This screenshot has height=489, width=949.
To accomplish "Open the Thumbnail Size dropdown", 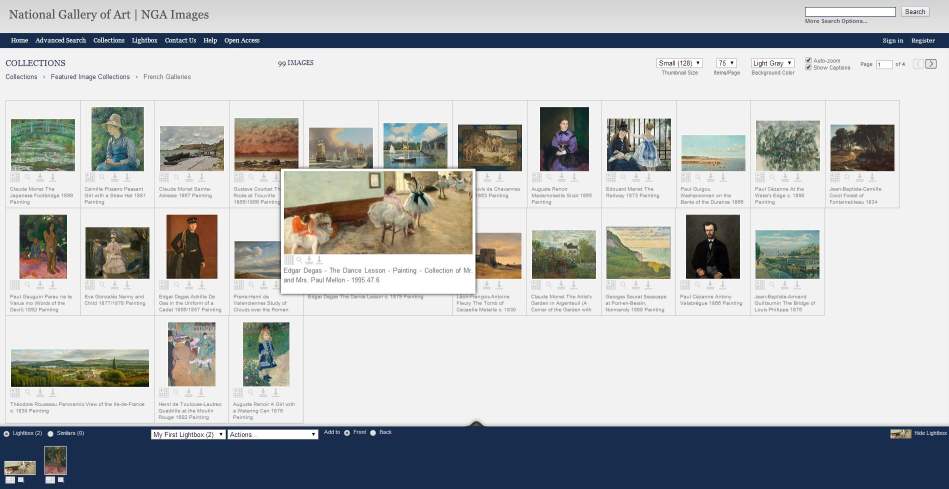I will (x=679, y=63).
